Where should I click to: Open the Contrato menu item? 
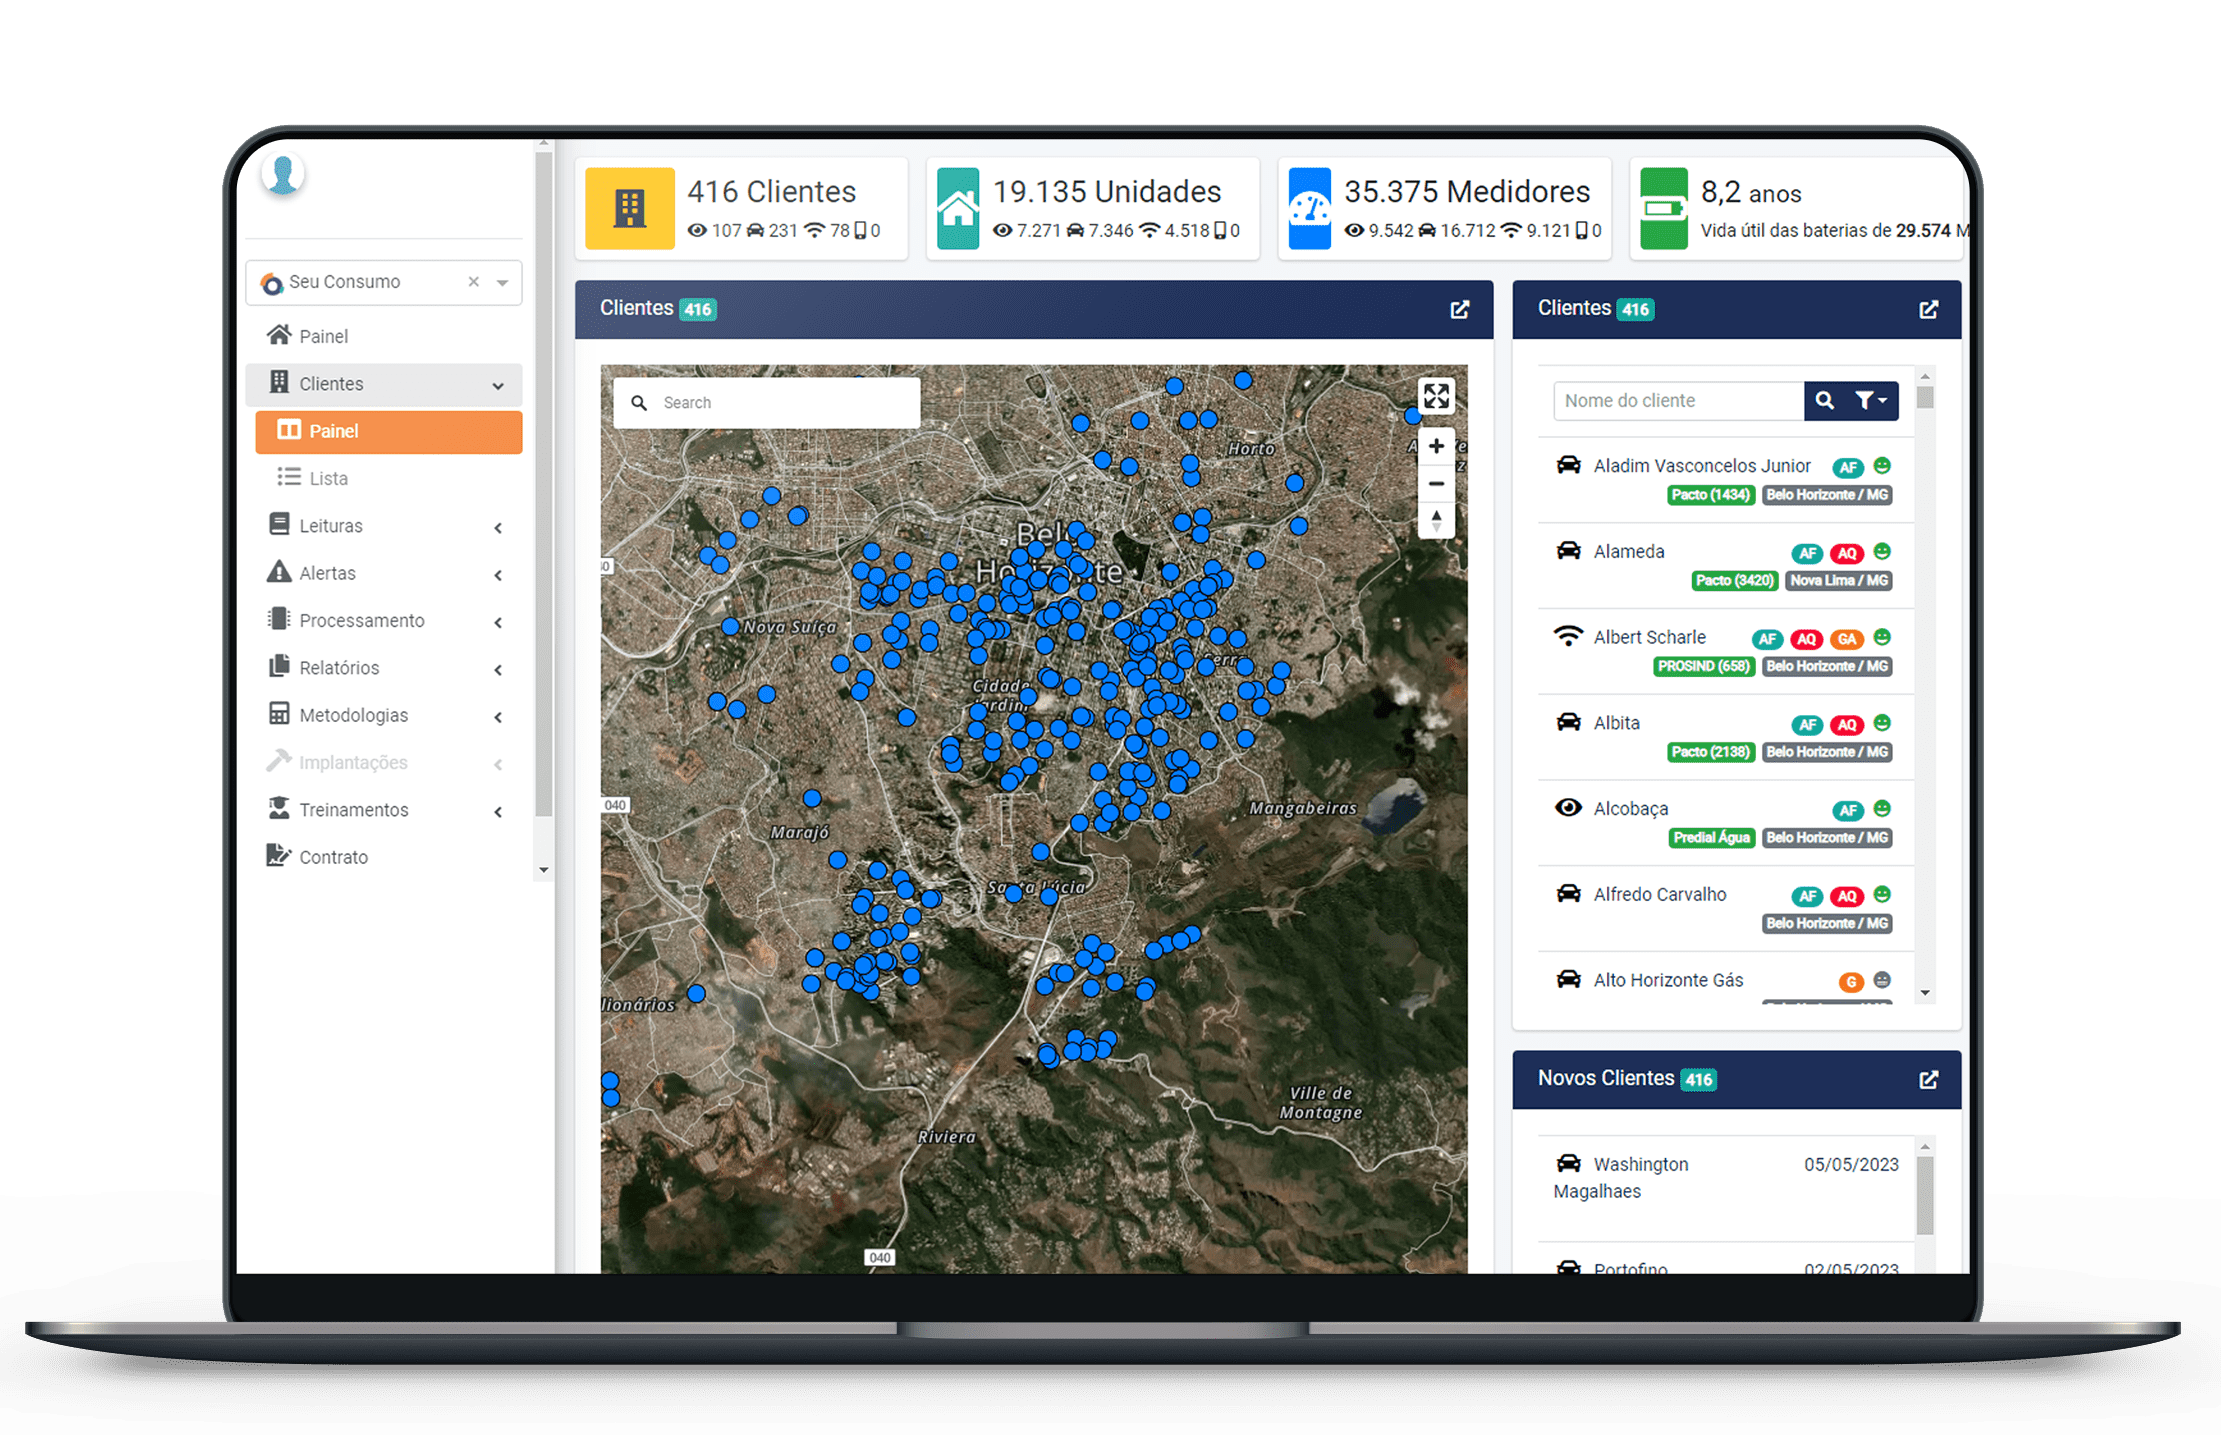385,857
